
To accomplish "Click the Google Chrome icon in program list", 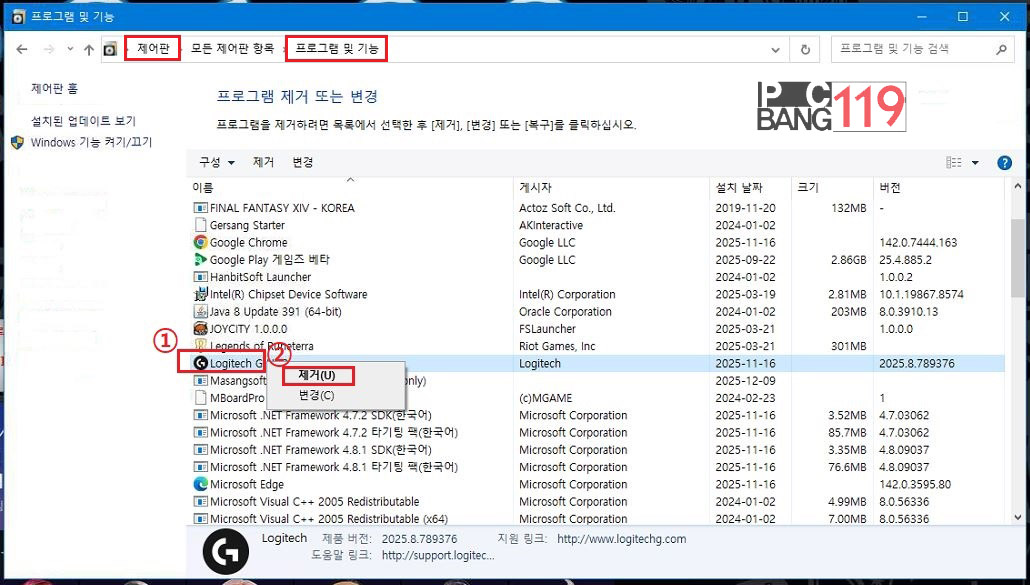I will pos(200,242).
